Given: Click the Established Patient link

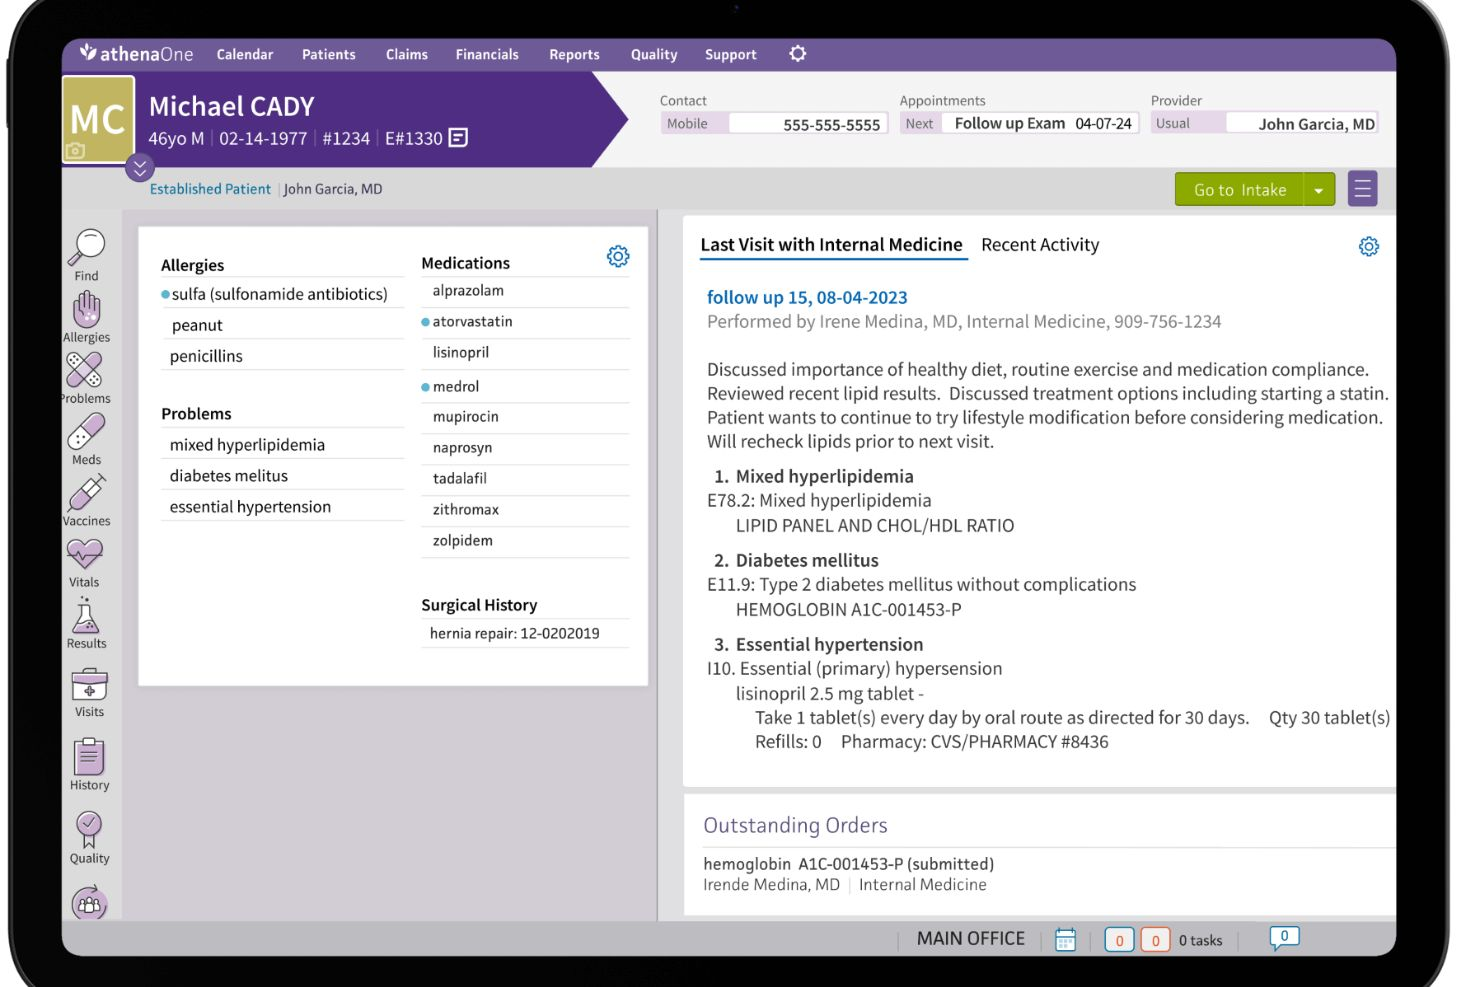Looking at the screenshot, I should pyautogui.click(x=210, y=189).
